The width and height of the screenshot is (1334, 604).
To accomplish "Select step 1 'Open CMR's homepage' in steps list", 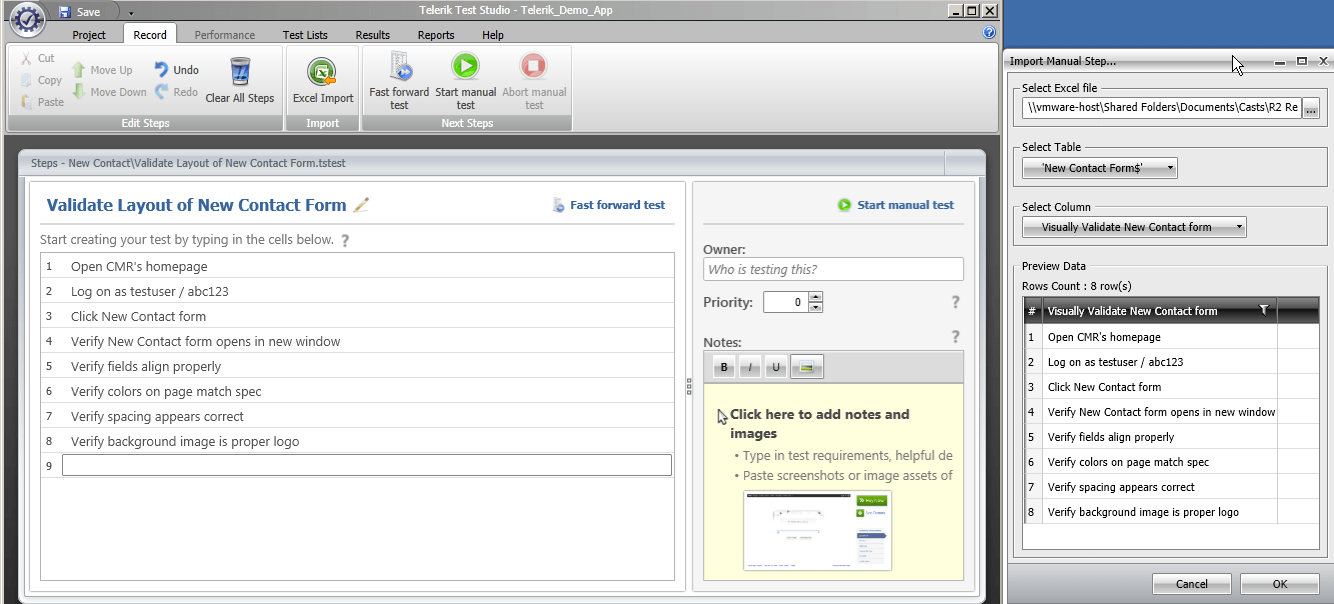I will (358, 266).
